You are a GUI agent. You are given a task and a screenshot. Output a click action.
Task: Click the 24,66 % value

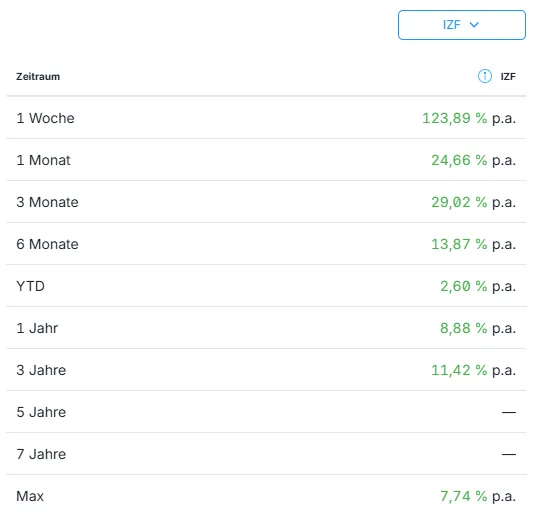(459, 160)
